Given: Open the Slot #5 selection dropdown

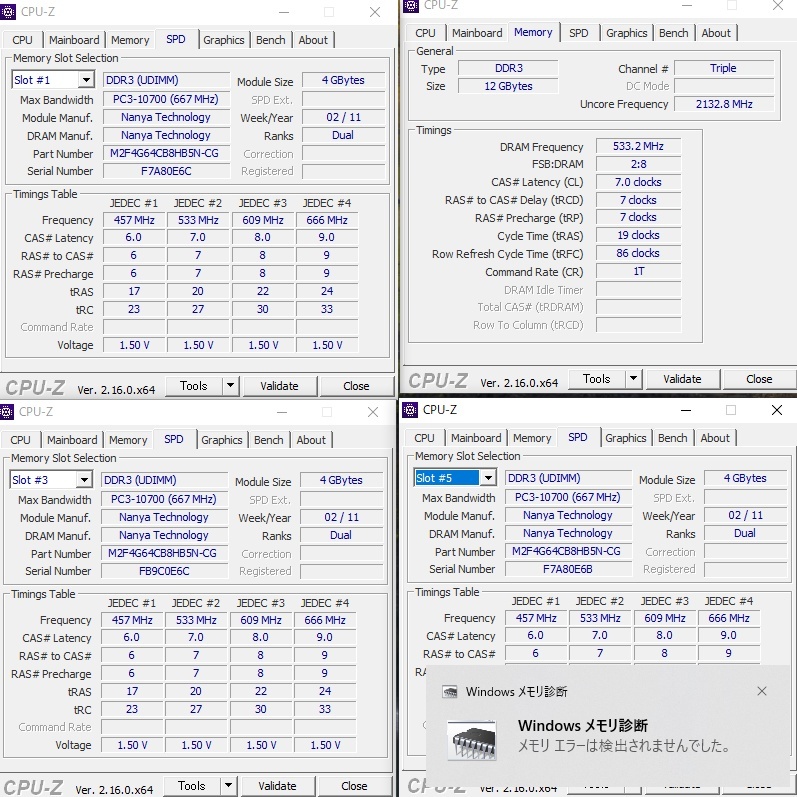Looking at the screenshot, I should pyautogui.click(x=488, y=478).
